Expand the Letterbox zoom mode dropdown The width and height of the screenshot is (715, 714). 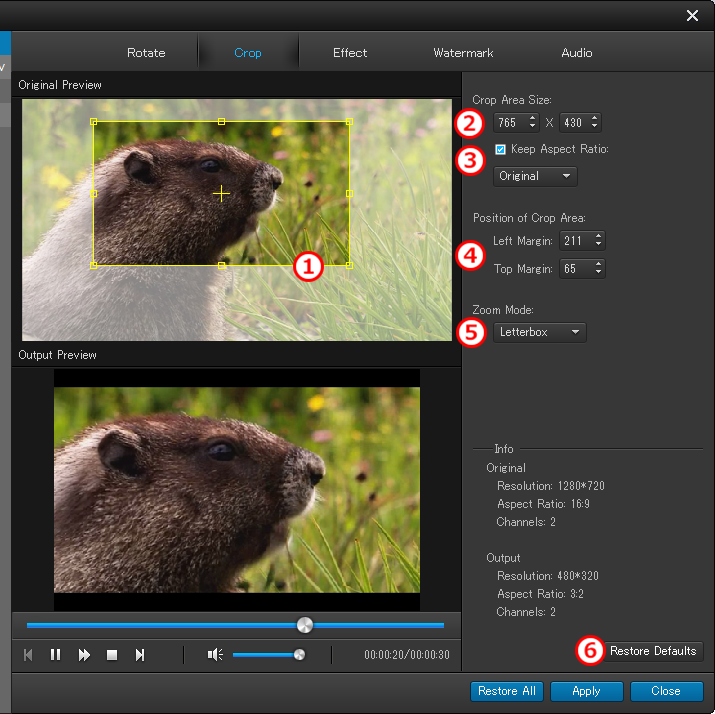point(539,332)
